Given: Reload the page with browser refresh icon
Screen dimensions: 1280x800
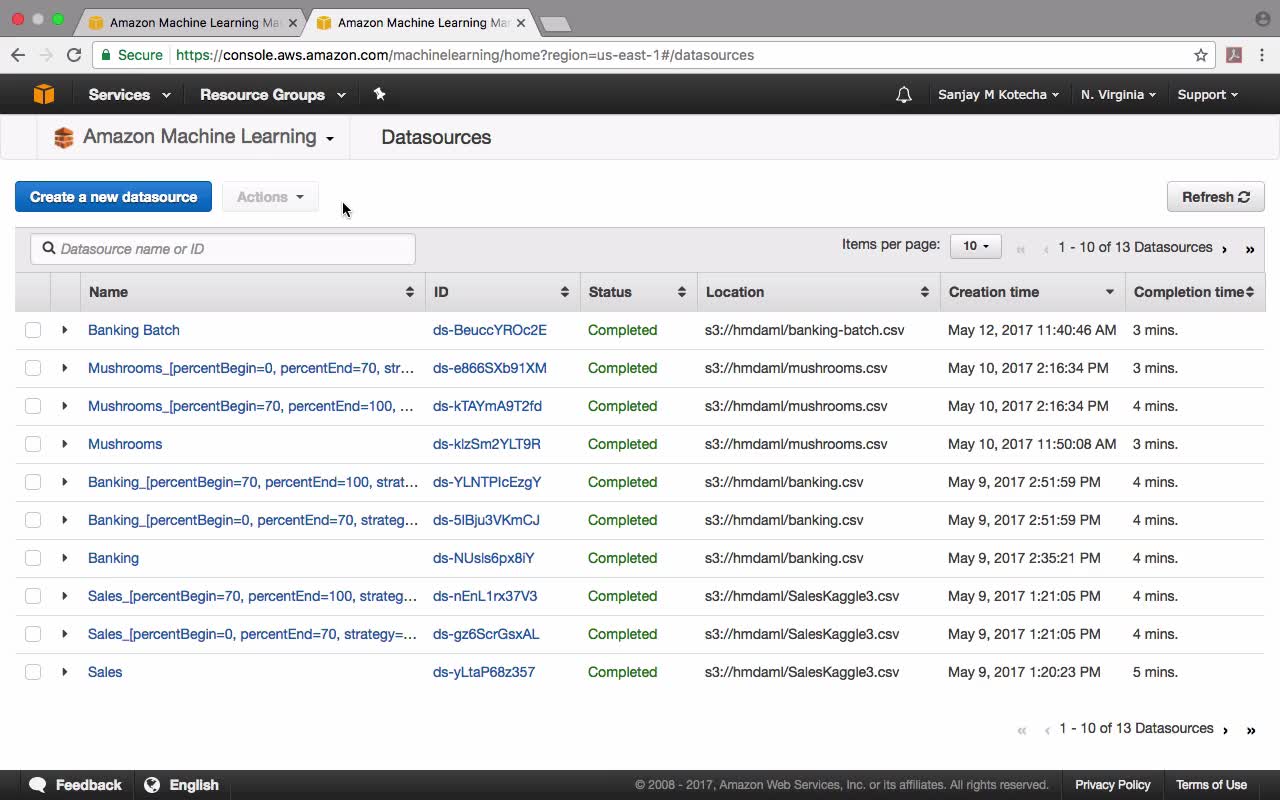Looking at the screenshot, I should click(74, 55).
